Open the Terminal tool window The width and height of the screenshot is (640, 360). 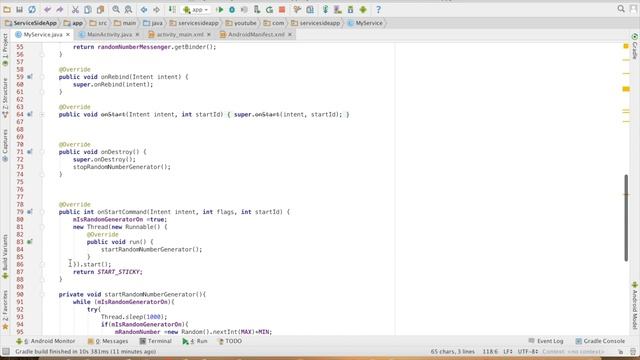point(156,341)
